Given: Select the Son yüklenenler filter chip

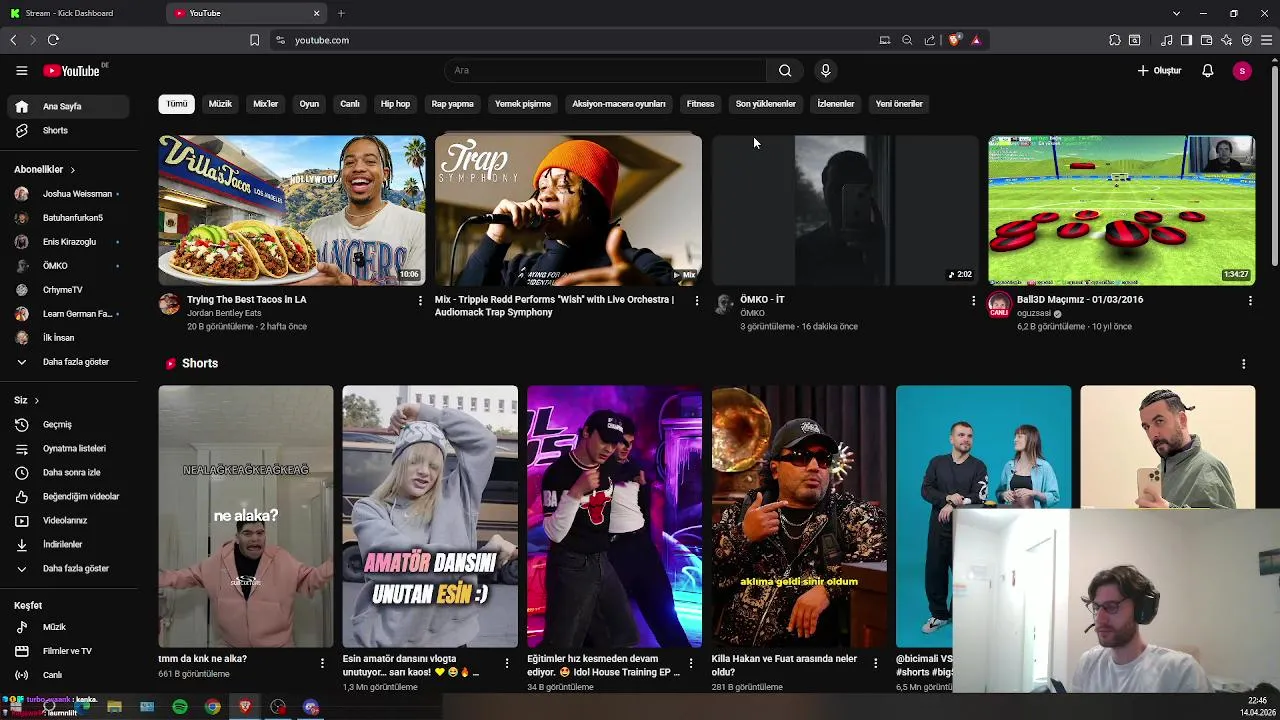Looking at the screenshot, I should click(x=766, y=104).
